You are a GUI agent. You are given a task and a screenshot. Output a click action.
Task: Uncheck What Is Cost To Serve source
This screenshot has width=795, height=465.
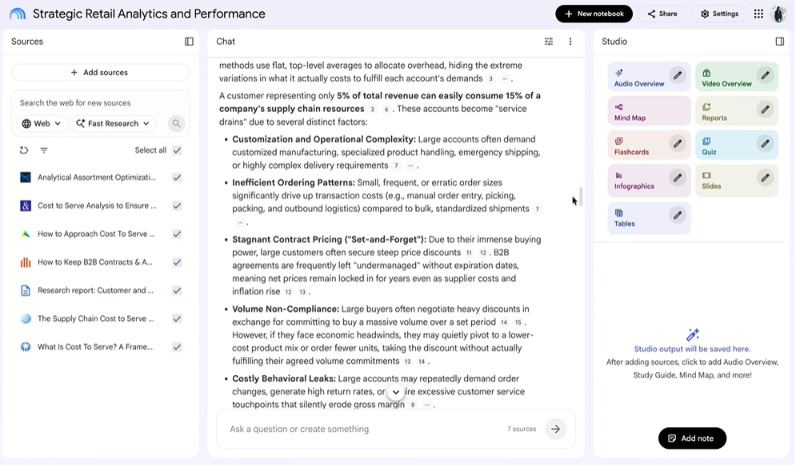click(177, 347)
